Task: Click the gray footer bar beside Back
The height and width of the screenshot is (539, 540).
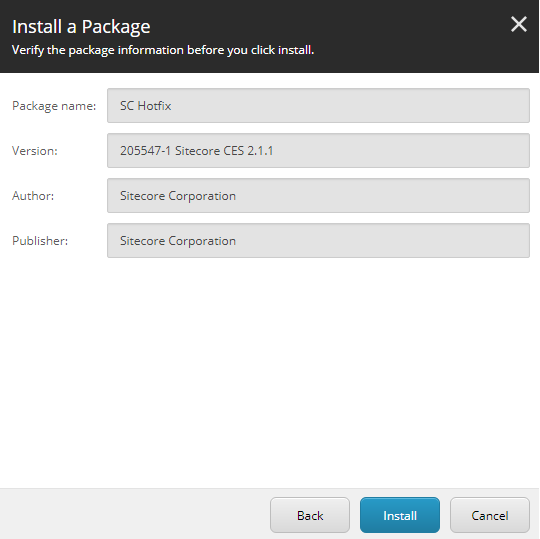Action: (x=134, y=514)
